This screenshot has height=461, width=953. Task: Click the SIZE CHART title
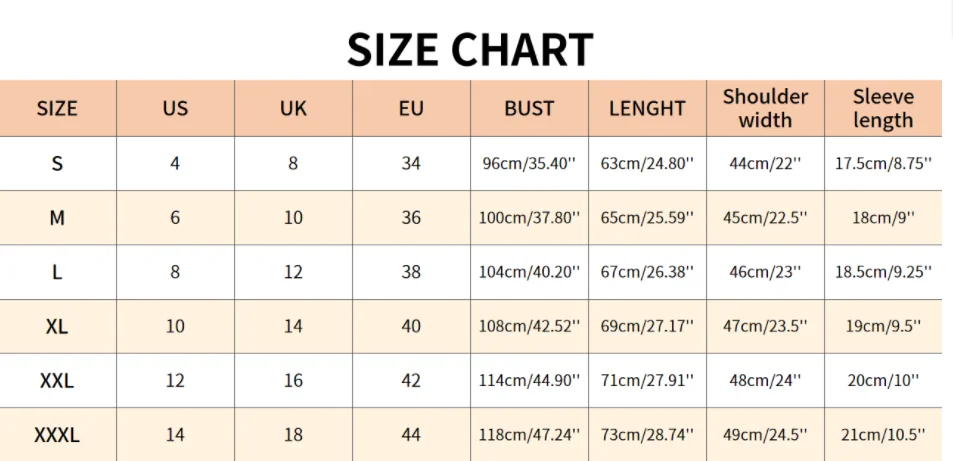point(470,49)
